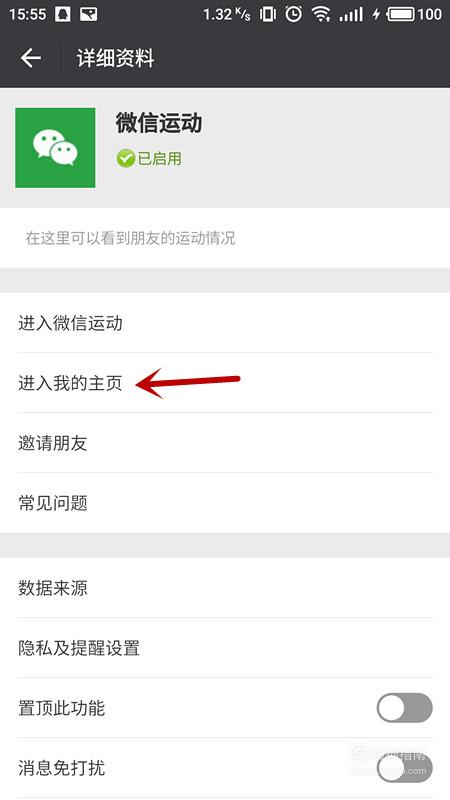Open 进入微信运动
The height and width of the screenshot is (800, 450).
[225, 323]
